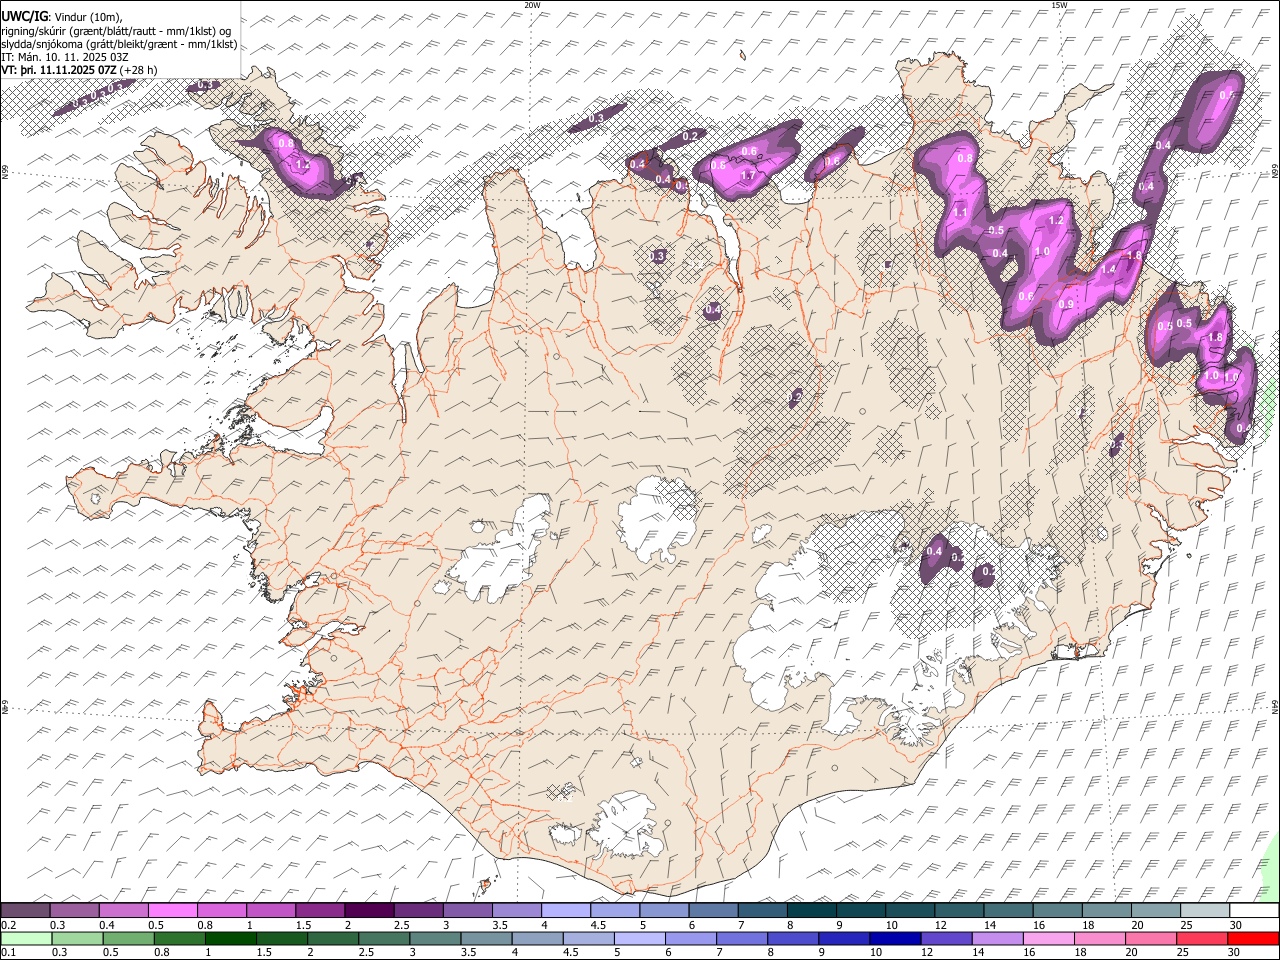The height and width of the screenshot is (960, 1280).
Task: Click the Hofsjökull glacier in central Iceland
Action: [658, 520]
